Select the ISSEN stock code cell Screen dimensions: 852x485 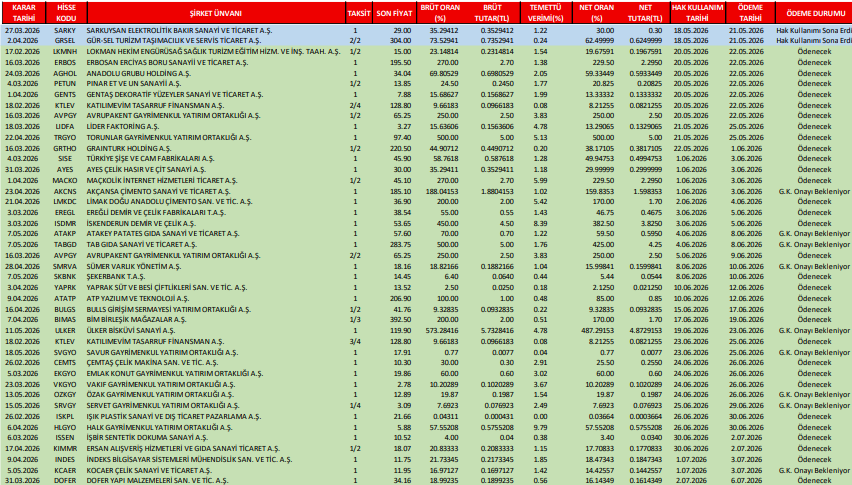(x=65, y=437)
